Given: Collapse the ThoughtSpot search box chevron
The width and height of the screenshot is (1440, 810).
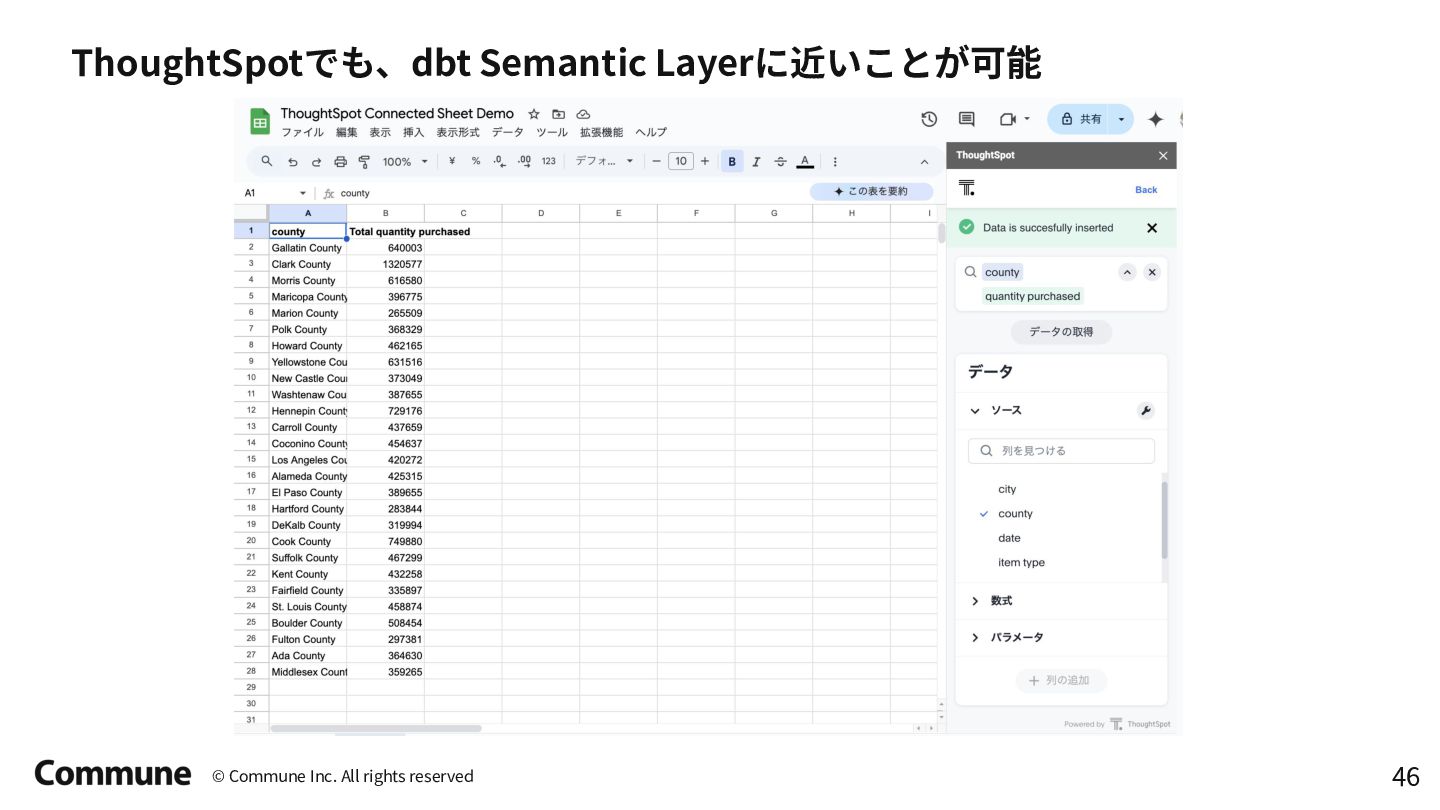Looking at the screenshot, I should click(x=1127, y=272).
